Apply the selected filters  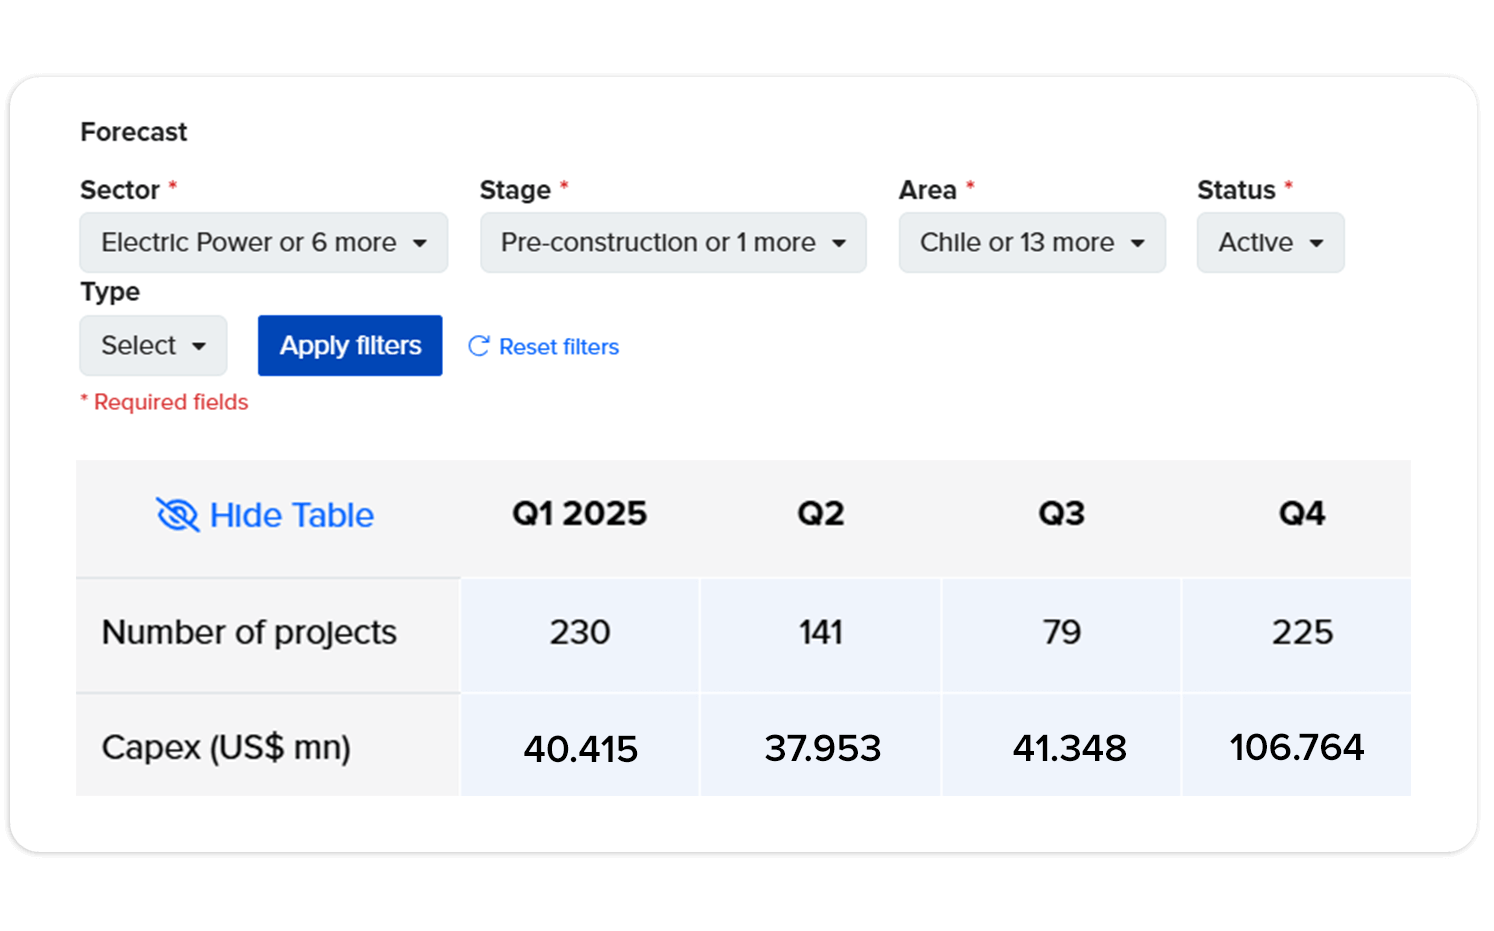coord(350,345)
